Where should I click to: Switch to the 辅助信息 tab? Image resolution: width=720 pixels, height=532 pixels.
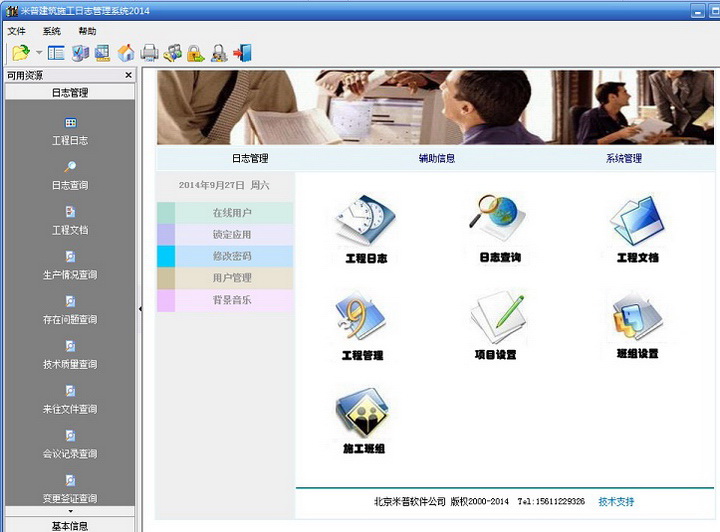pos(437,158)
